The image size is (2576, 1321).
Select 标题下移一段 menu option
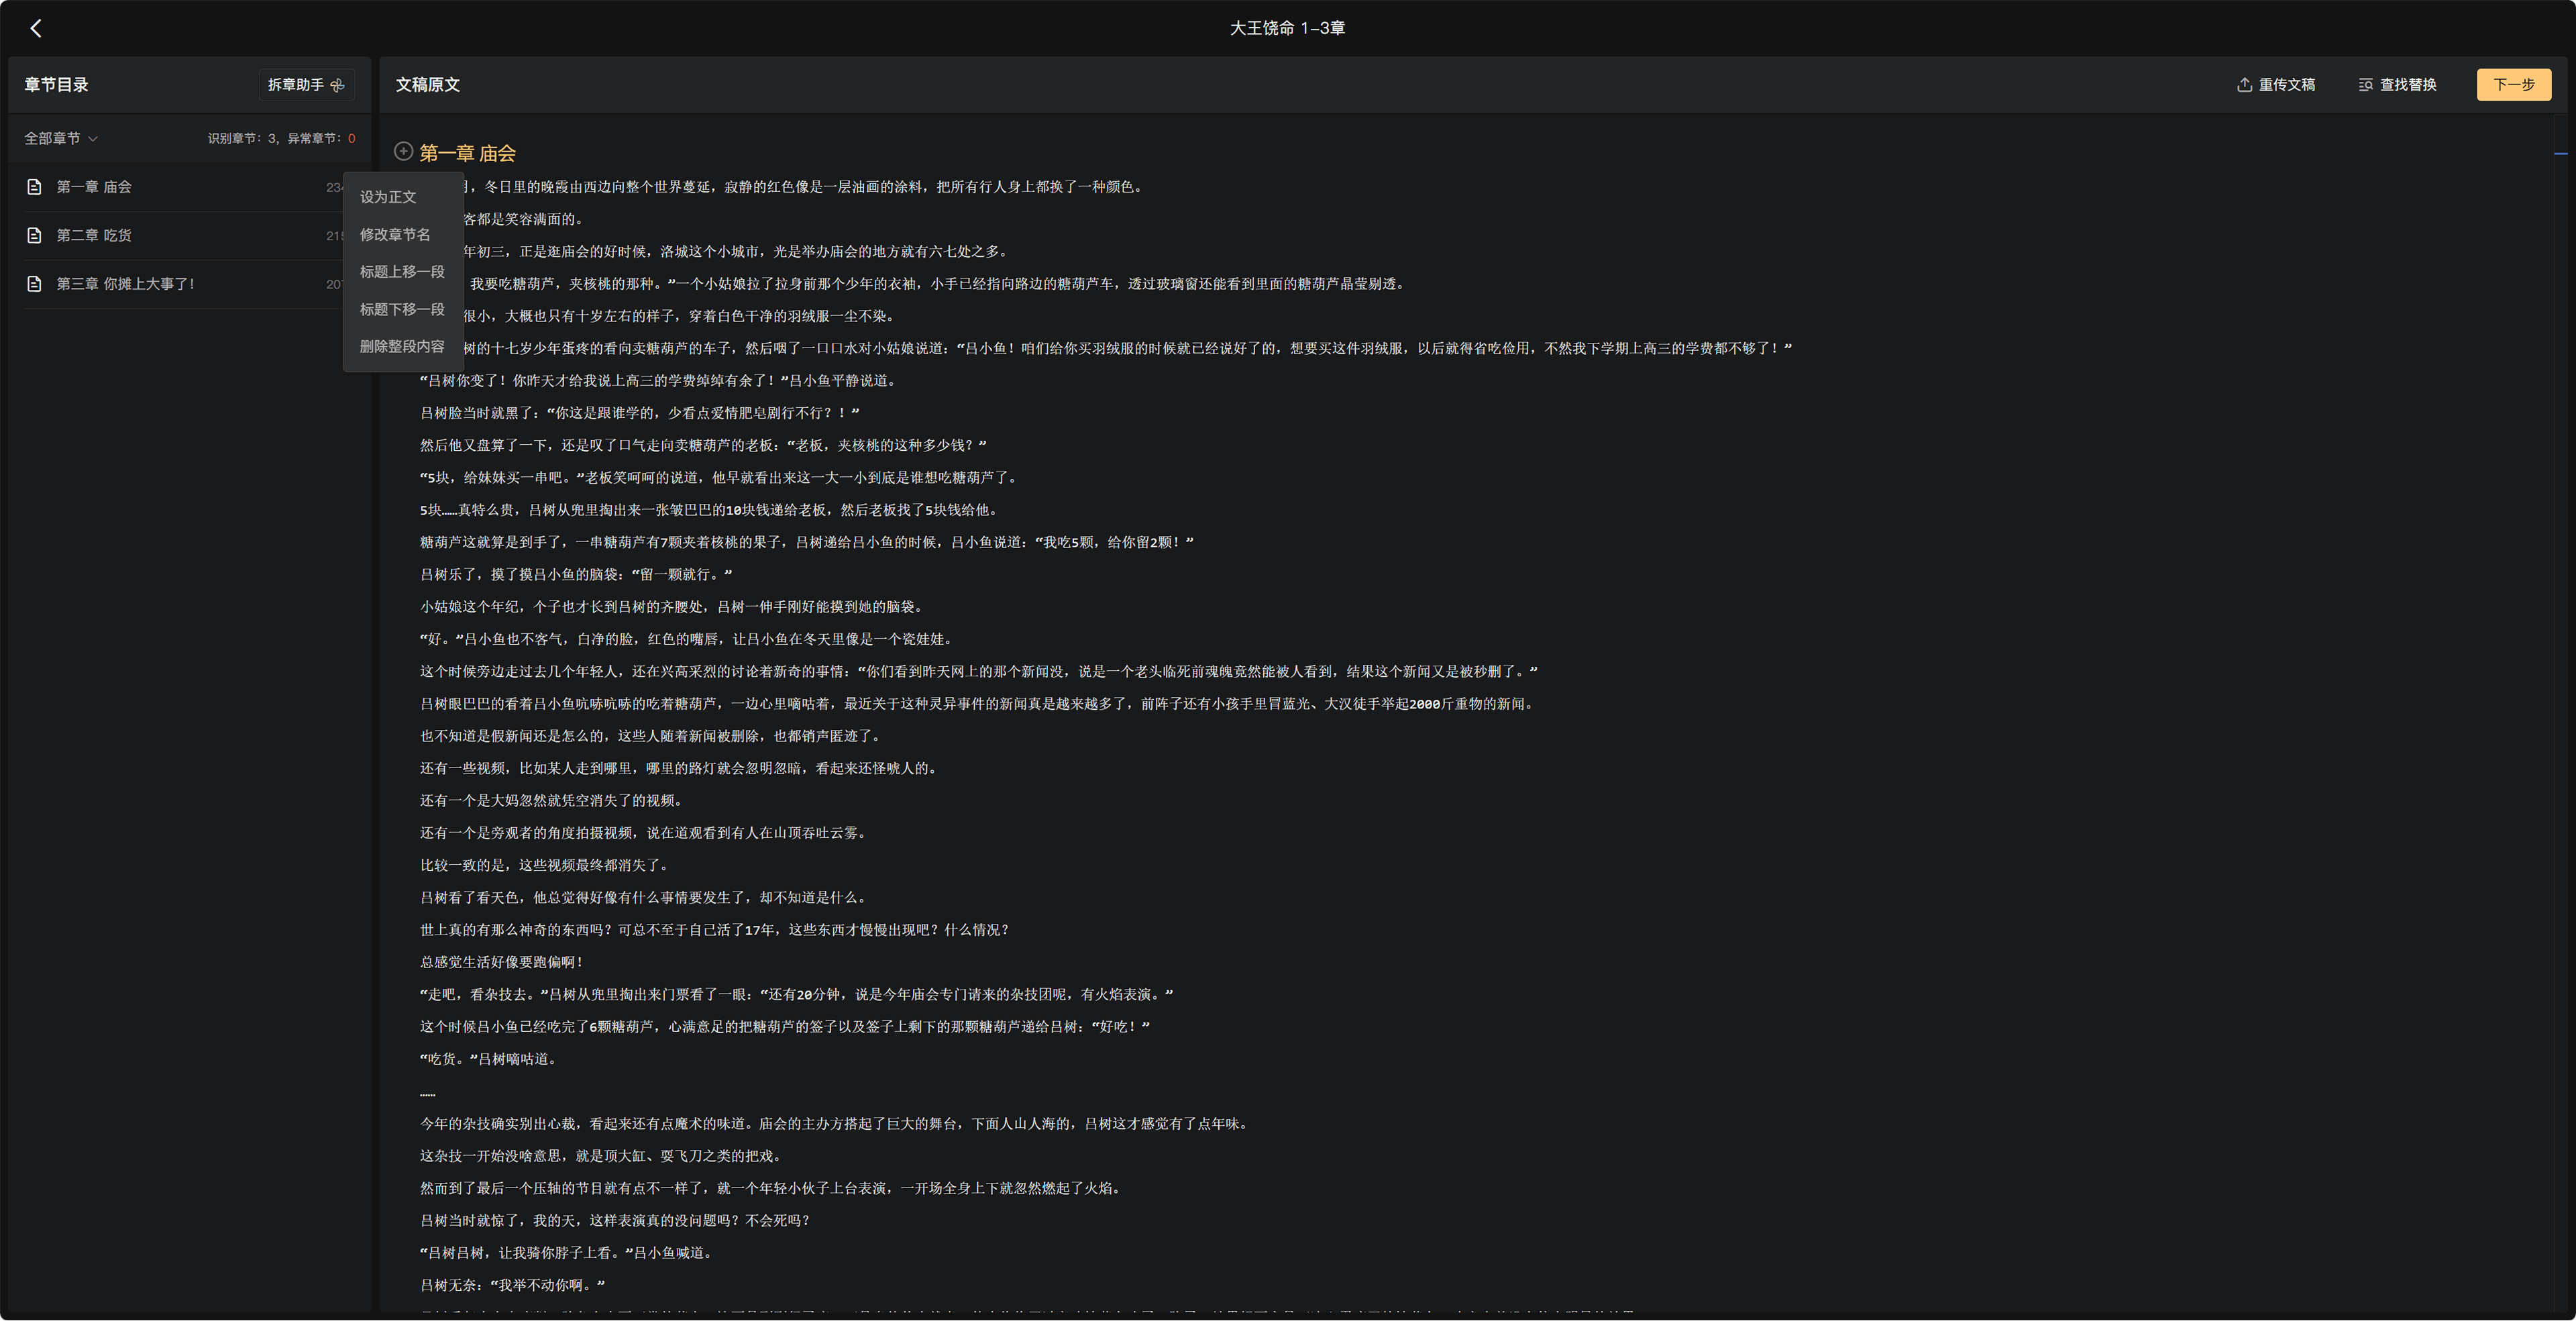(x=403, y=309)
